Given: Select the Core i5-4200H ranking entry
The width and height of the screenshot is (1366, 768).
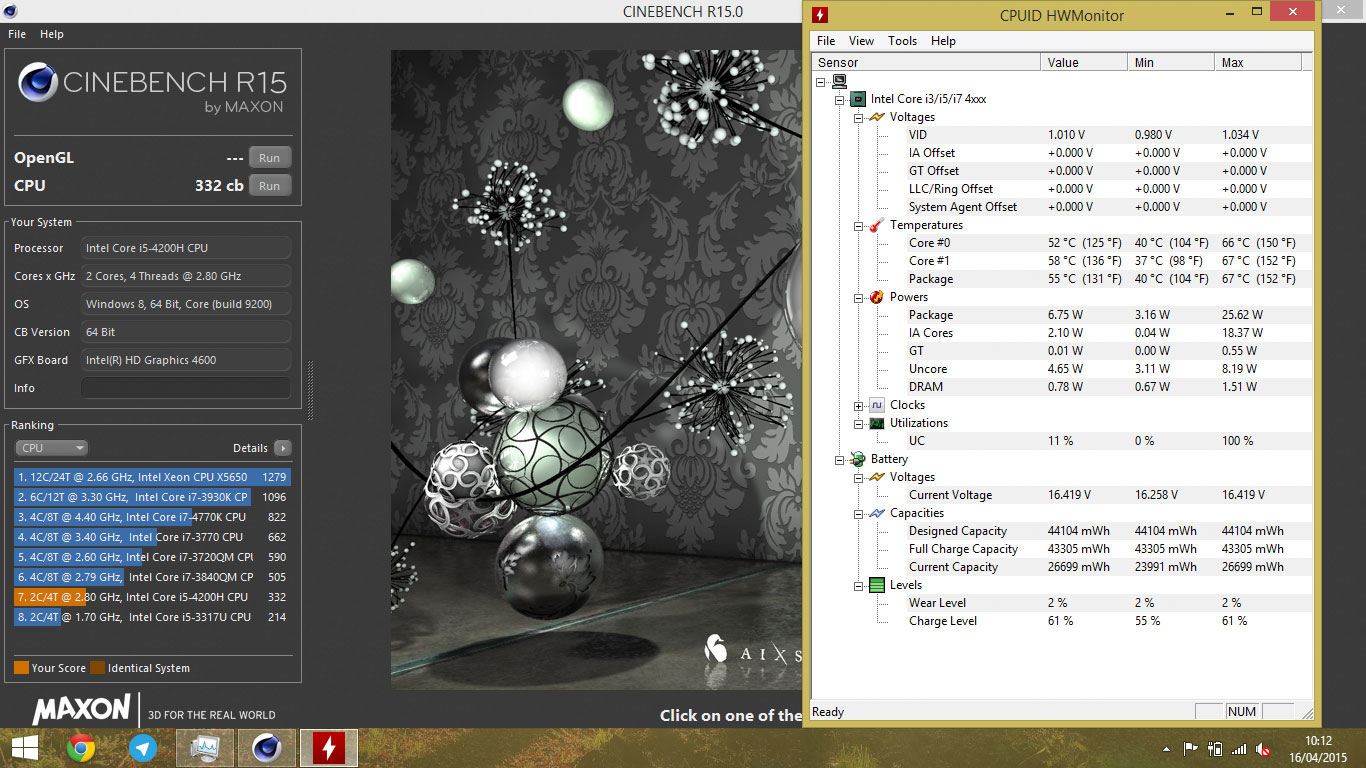Looking at the screenshot, I should point(151,597).
